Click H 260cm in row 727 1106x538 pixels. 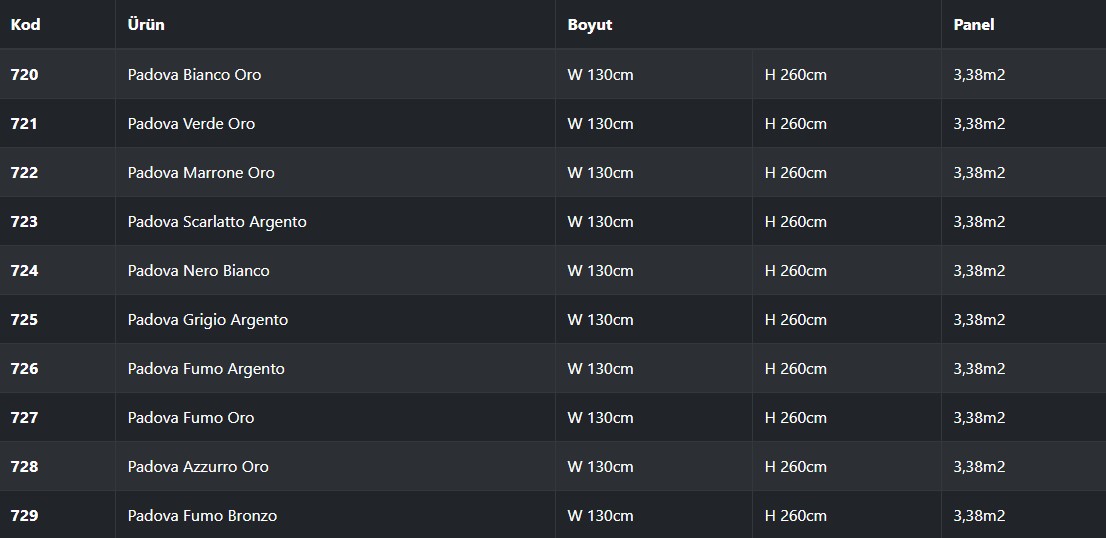click(x=796, y=417)
